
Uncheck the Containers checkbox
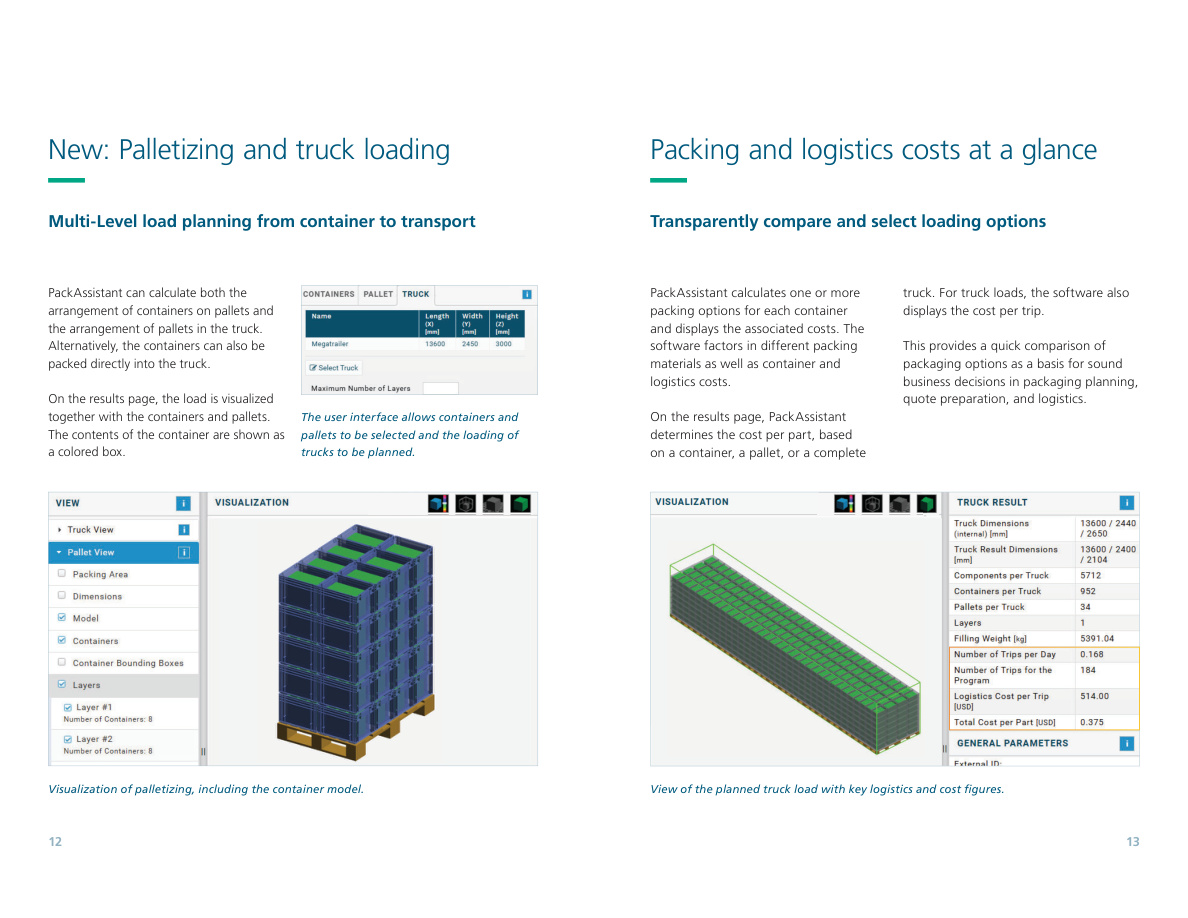62,640
